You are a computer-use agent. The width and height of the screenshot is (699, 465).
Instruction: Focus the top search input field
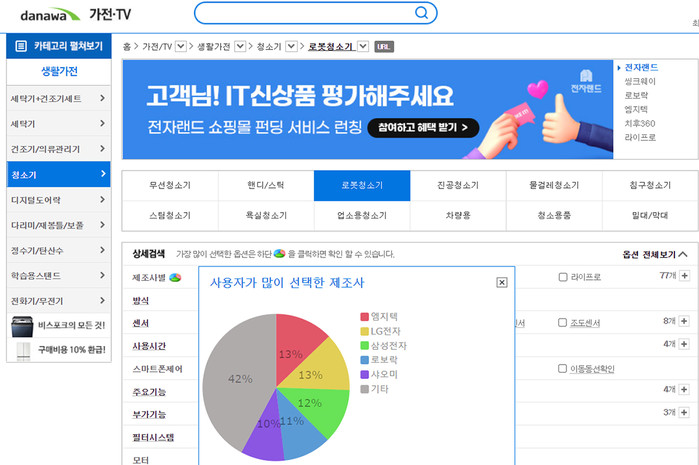(x=305, y=13)
